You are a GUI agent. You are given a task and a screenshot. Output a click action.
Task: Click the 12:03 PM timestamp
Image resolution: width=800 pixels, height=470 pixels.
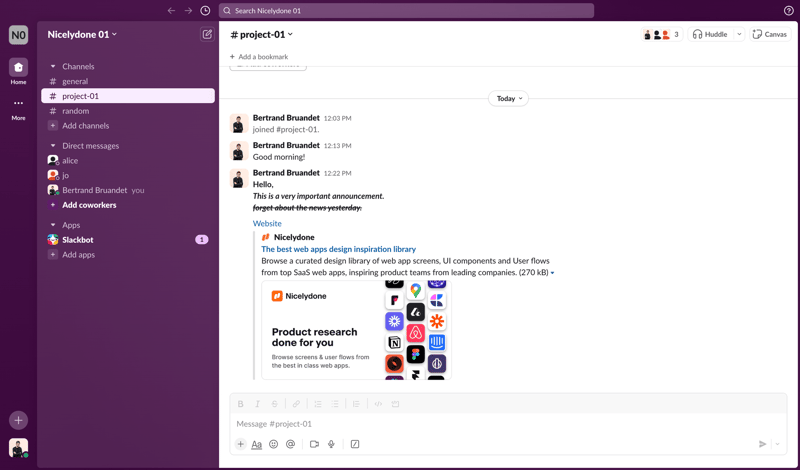coord(337,118)
